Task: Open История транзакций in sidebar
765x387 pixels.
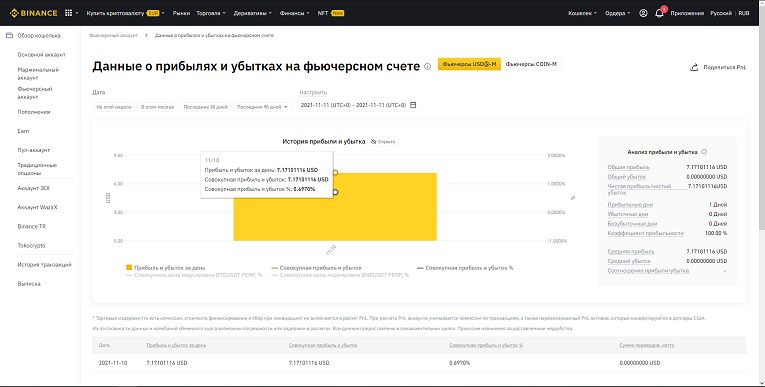Action: click(44, 265)
